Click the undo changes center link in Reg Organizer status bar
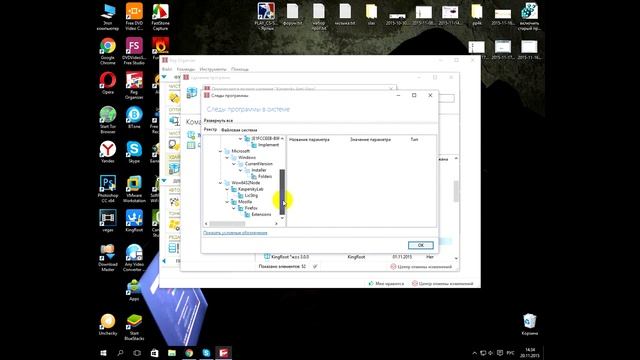This screenshot has height=360, width=640. click(x=442, y=283)
